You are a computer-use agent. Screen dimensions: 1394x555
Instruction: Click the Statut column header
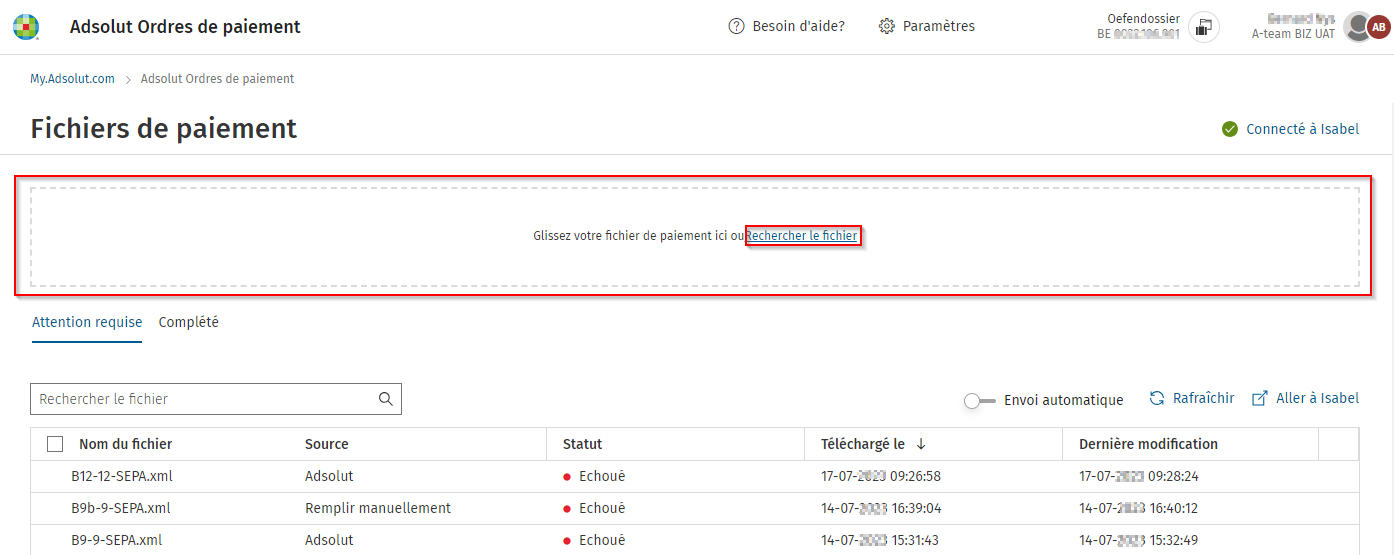583,444
